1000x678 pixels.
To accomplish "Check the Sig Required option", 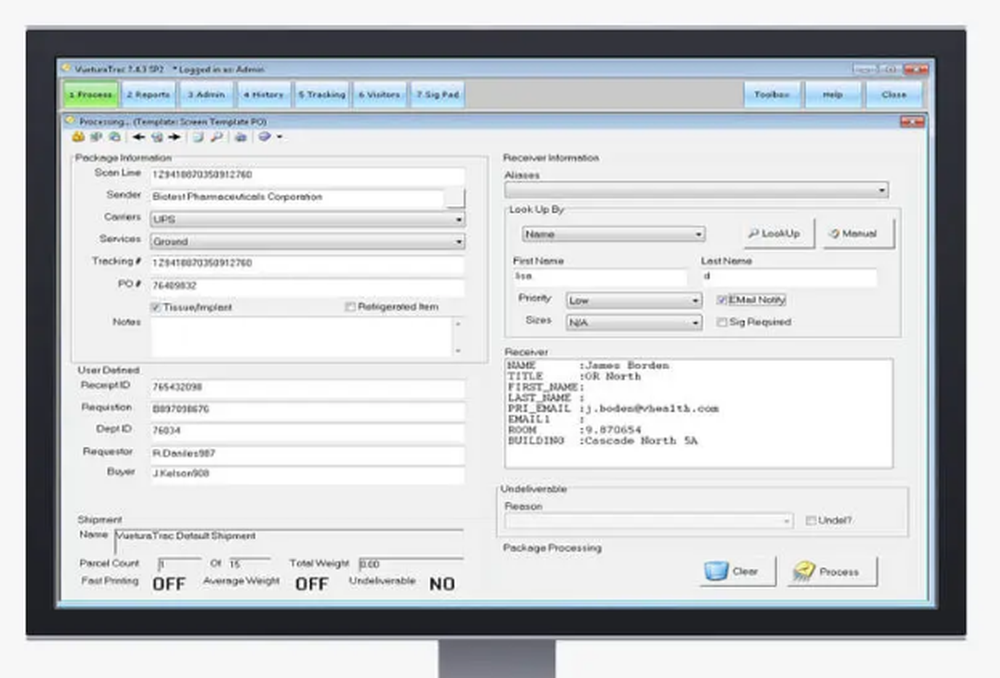I will pos(723,322).
